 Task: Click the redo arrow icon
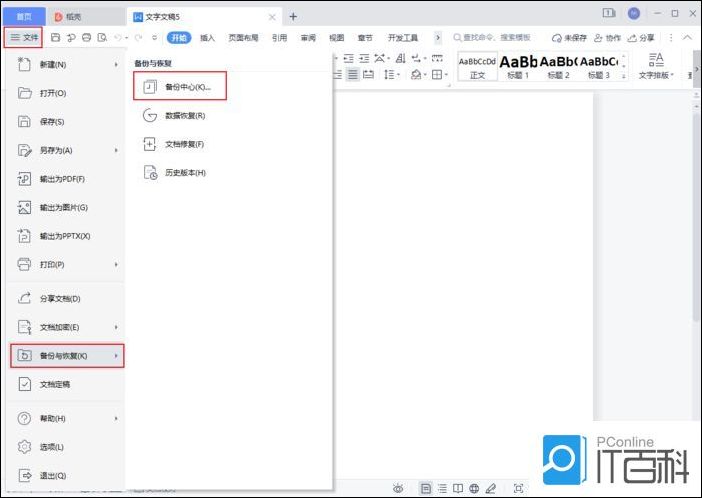(x=139, y=38)
